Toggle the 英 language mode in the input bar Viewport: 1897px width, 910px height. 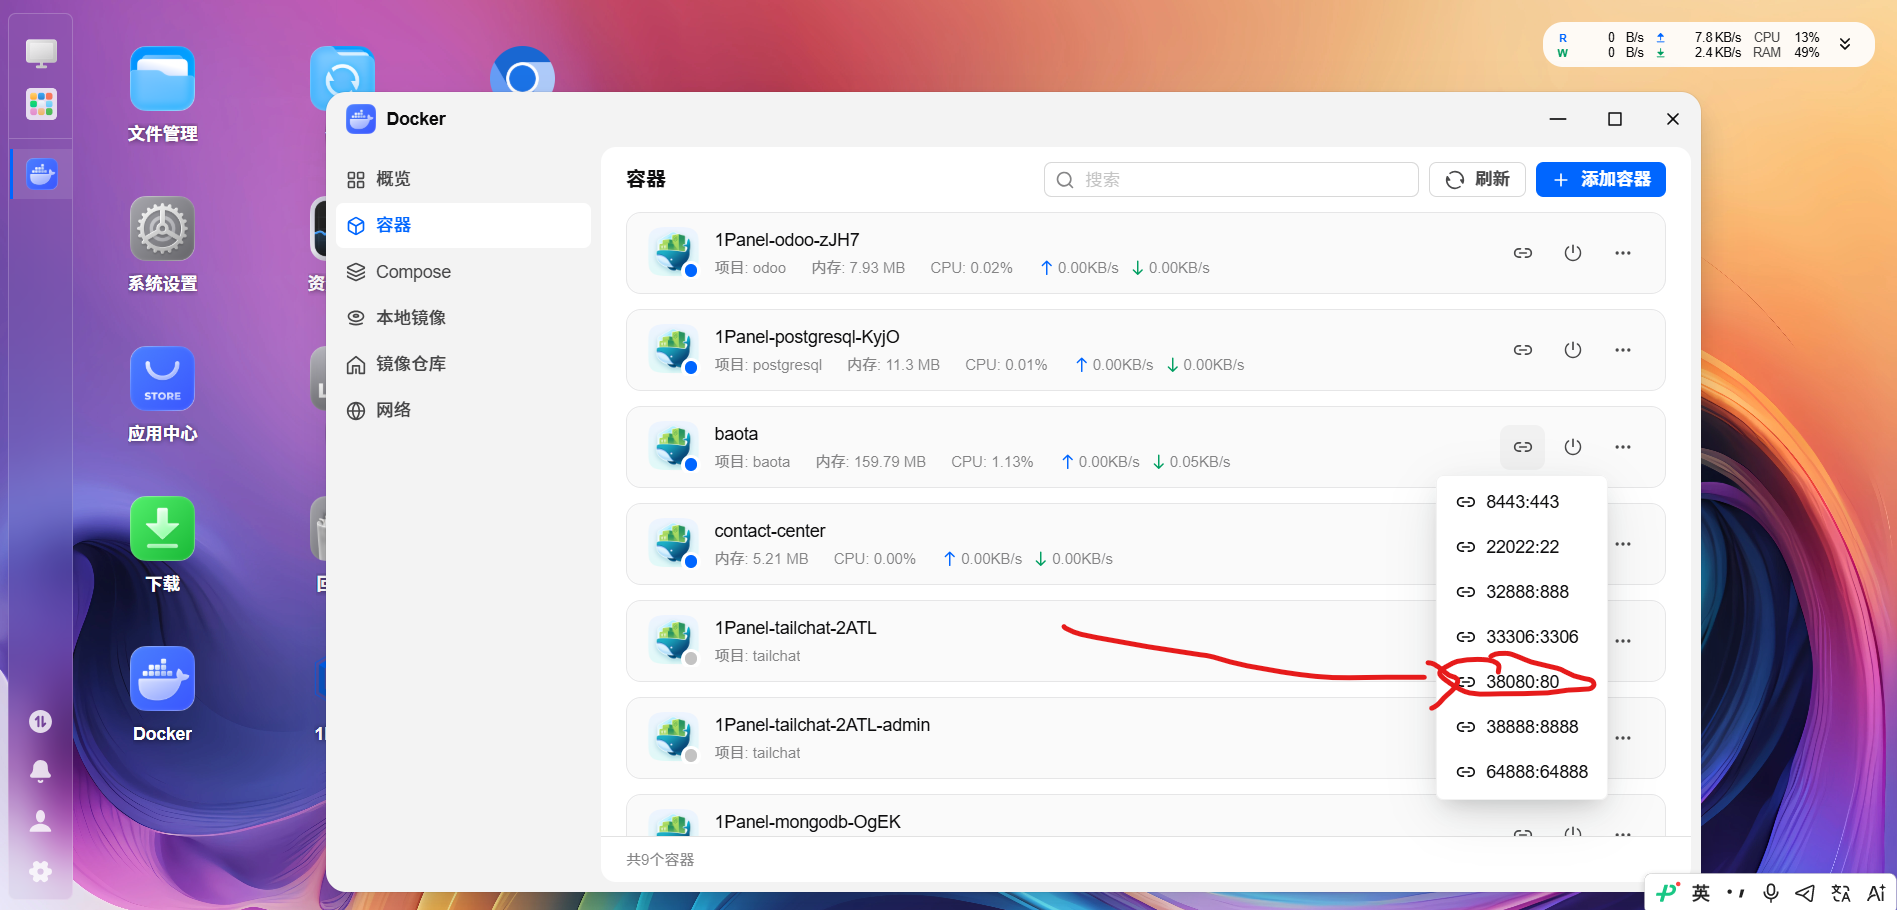click(x=1701, y=893)
